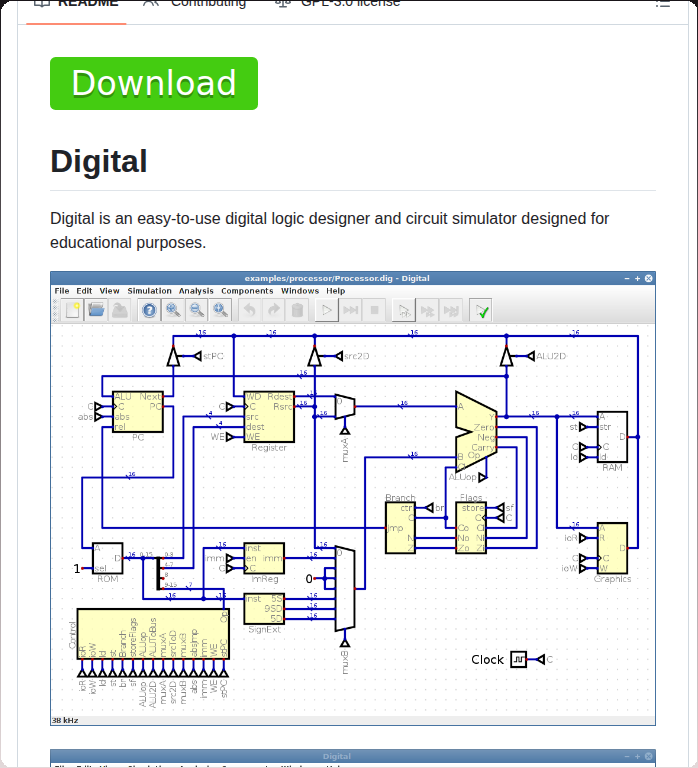
Task: Select the large Control block
Action: pyautogui.click(x=153, y=634)
